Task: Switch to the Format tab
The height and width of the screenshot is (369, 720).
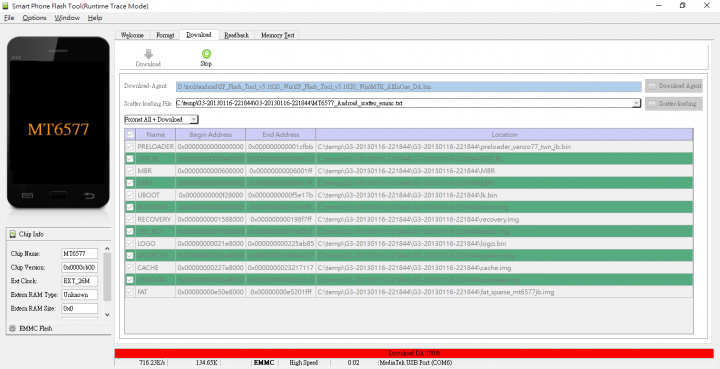Action: tap(165, 35)
